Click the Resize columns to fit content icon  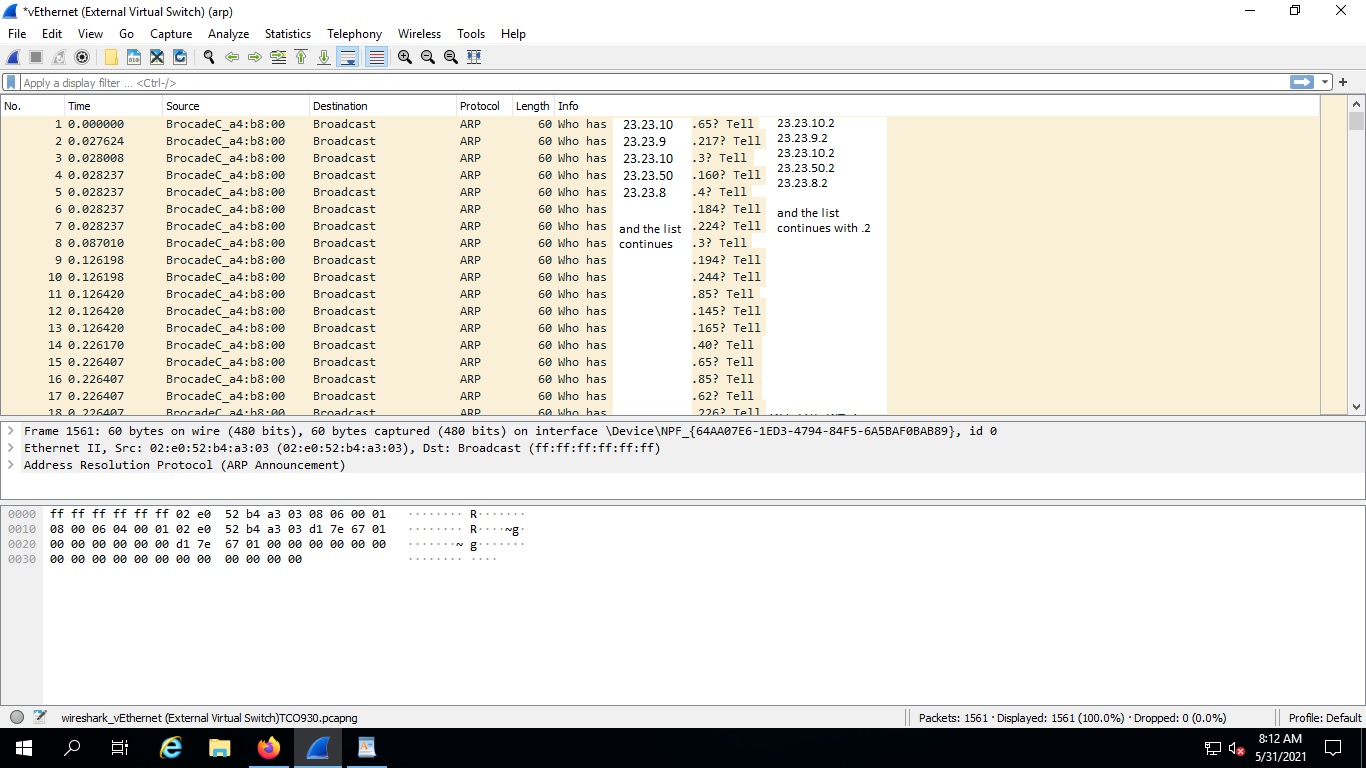point(474,57)
